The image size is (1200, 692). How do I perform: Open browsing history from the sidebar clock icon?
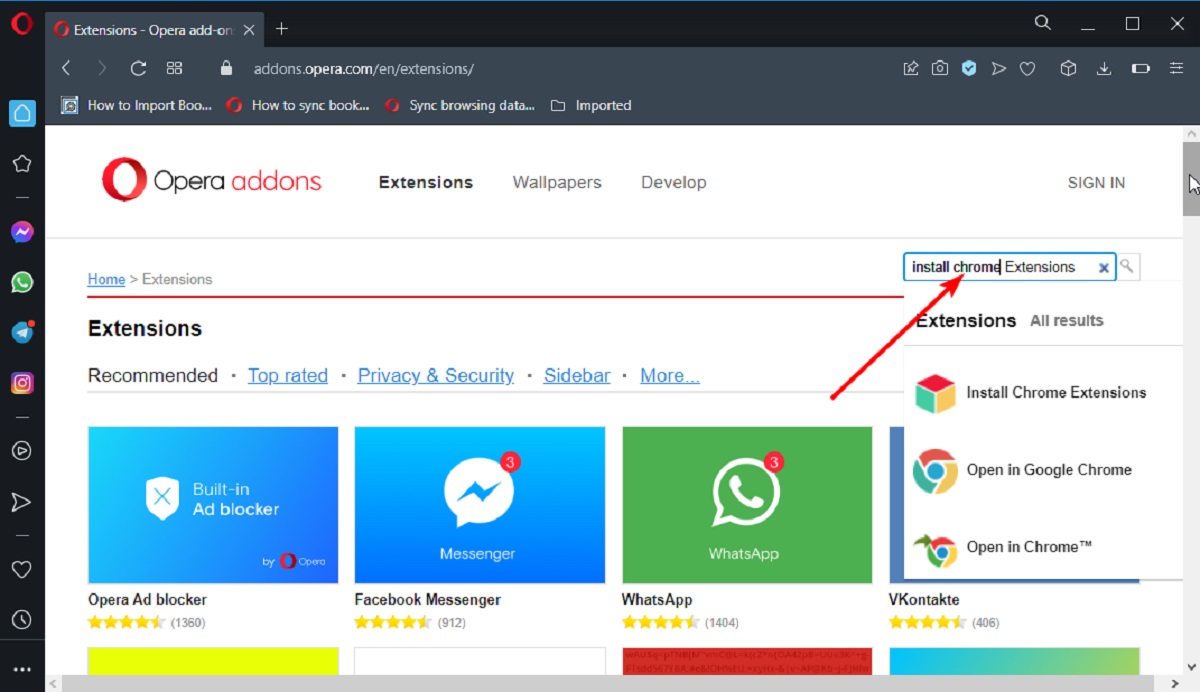(x=22, y=618)
